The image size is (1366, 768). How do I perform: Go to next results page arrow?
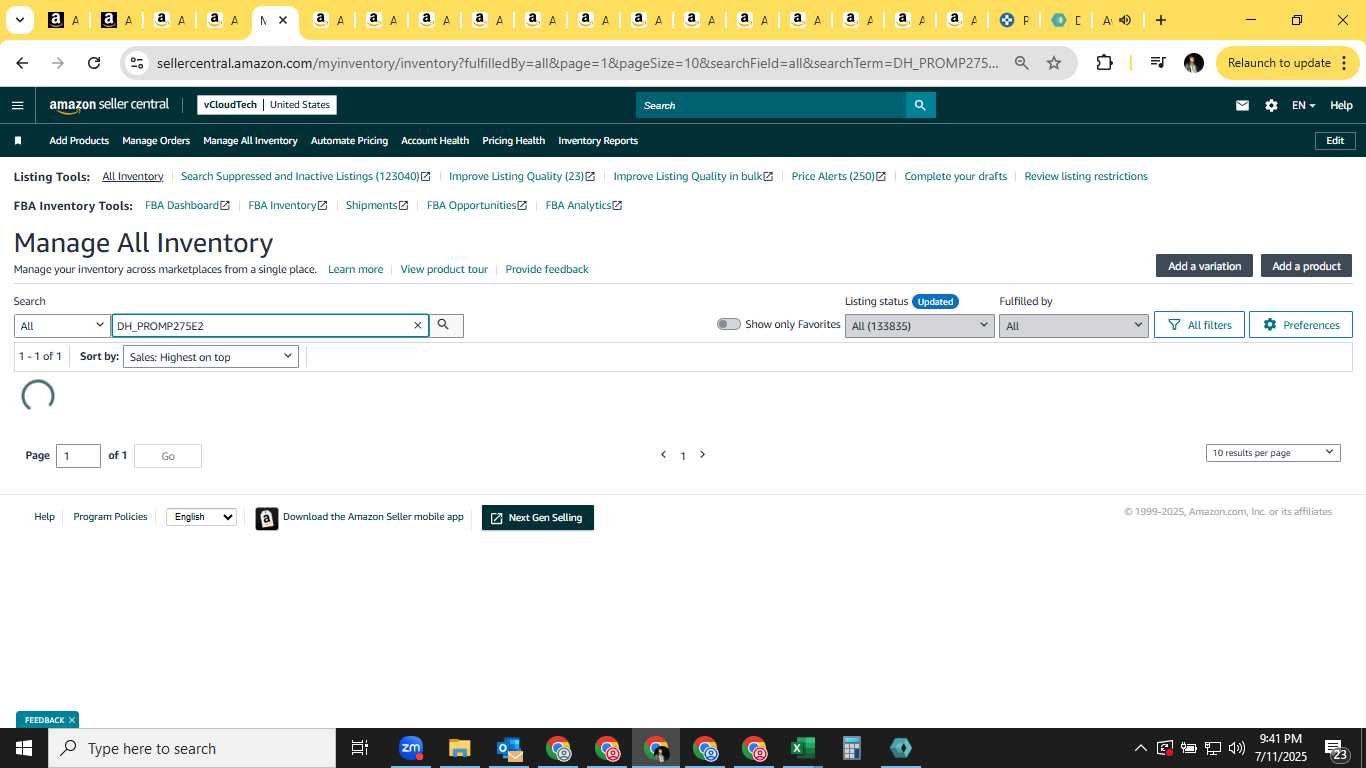coord(702,455)
